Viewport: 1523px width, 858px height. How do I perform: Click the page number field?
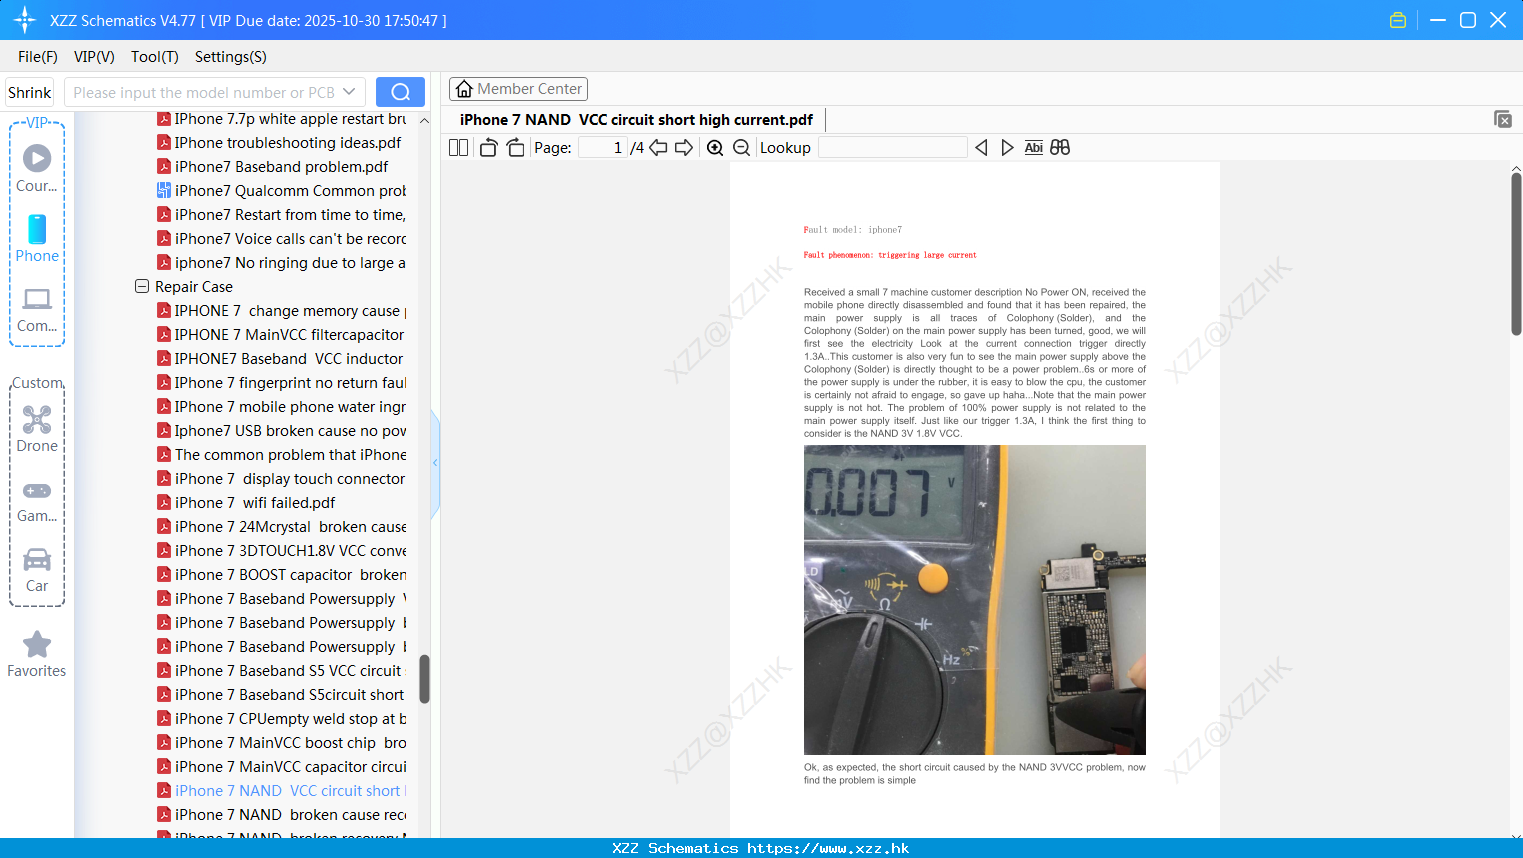tap(603, 148)
